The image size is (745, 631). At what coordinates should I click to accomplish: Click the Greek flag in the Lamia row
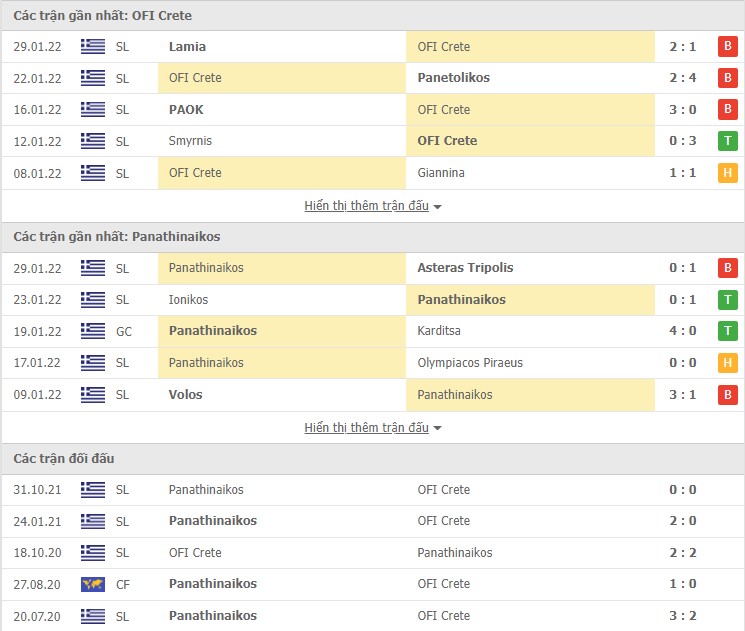tap(93, 46)
